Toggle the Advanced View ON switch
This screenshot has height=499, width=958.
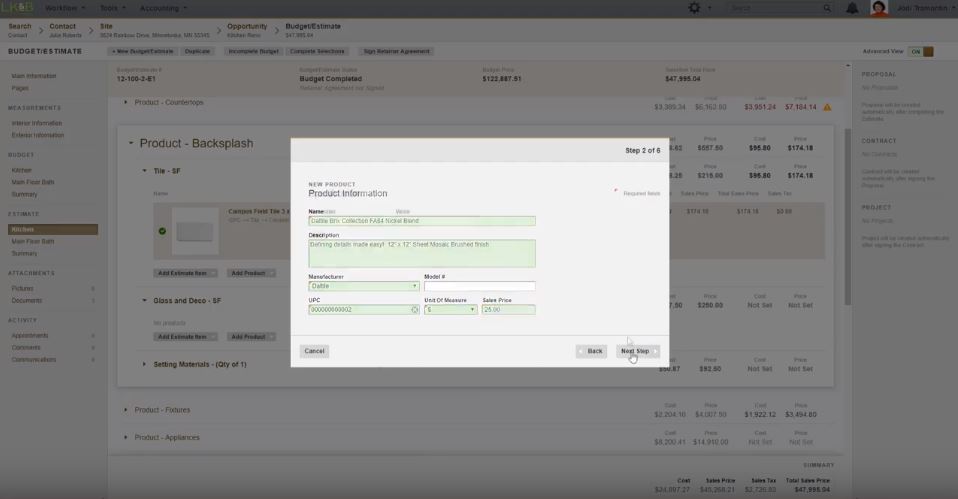point(921,51)
